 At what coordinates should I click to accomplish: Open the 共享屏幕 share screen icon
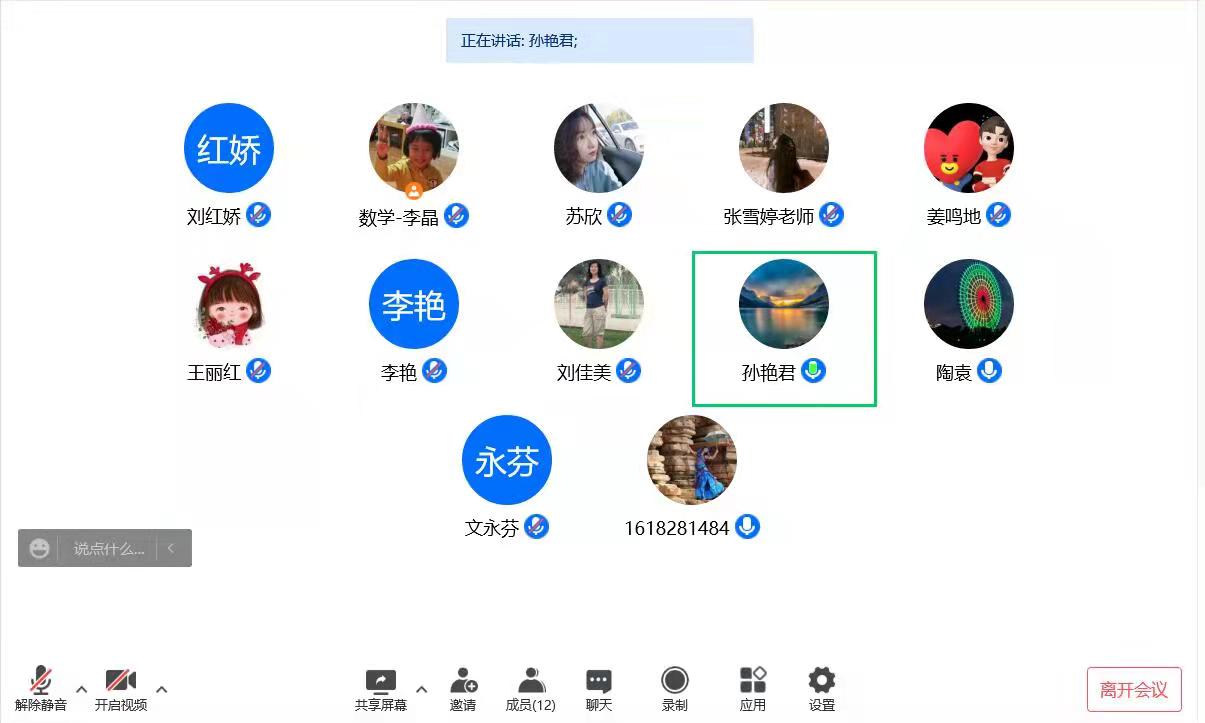coord(381,682)
